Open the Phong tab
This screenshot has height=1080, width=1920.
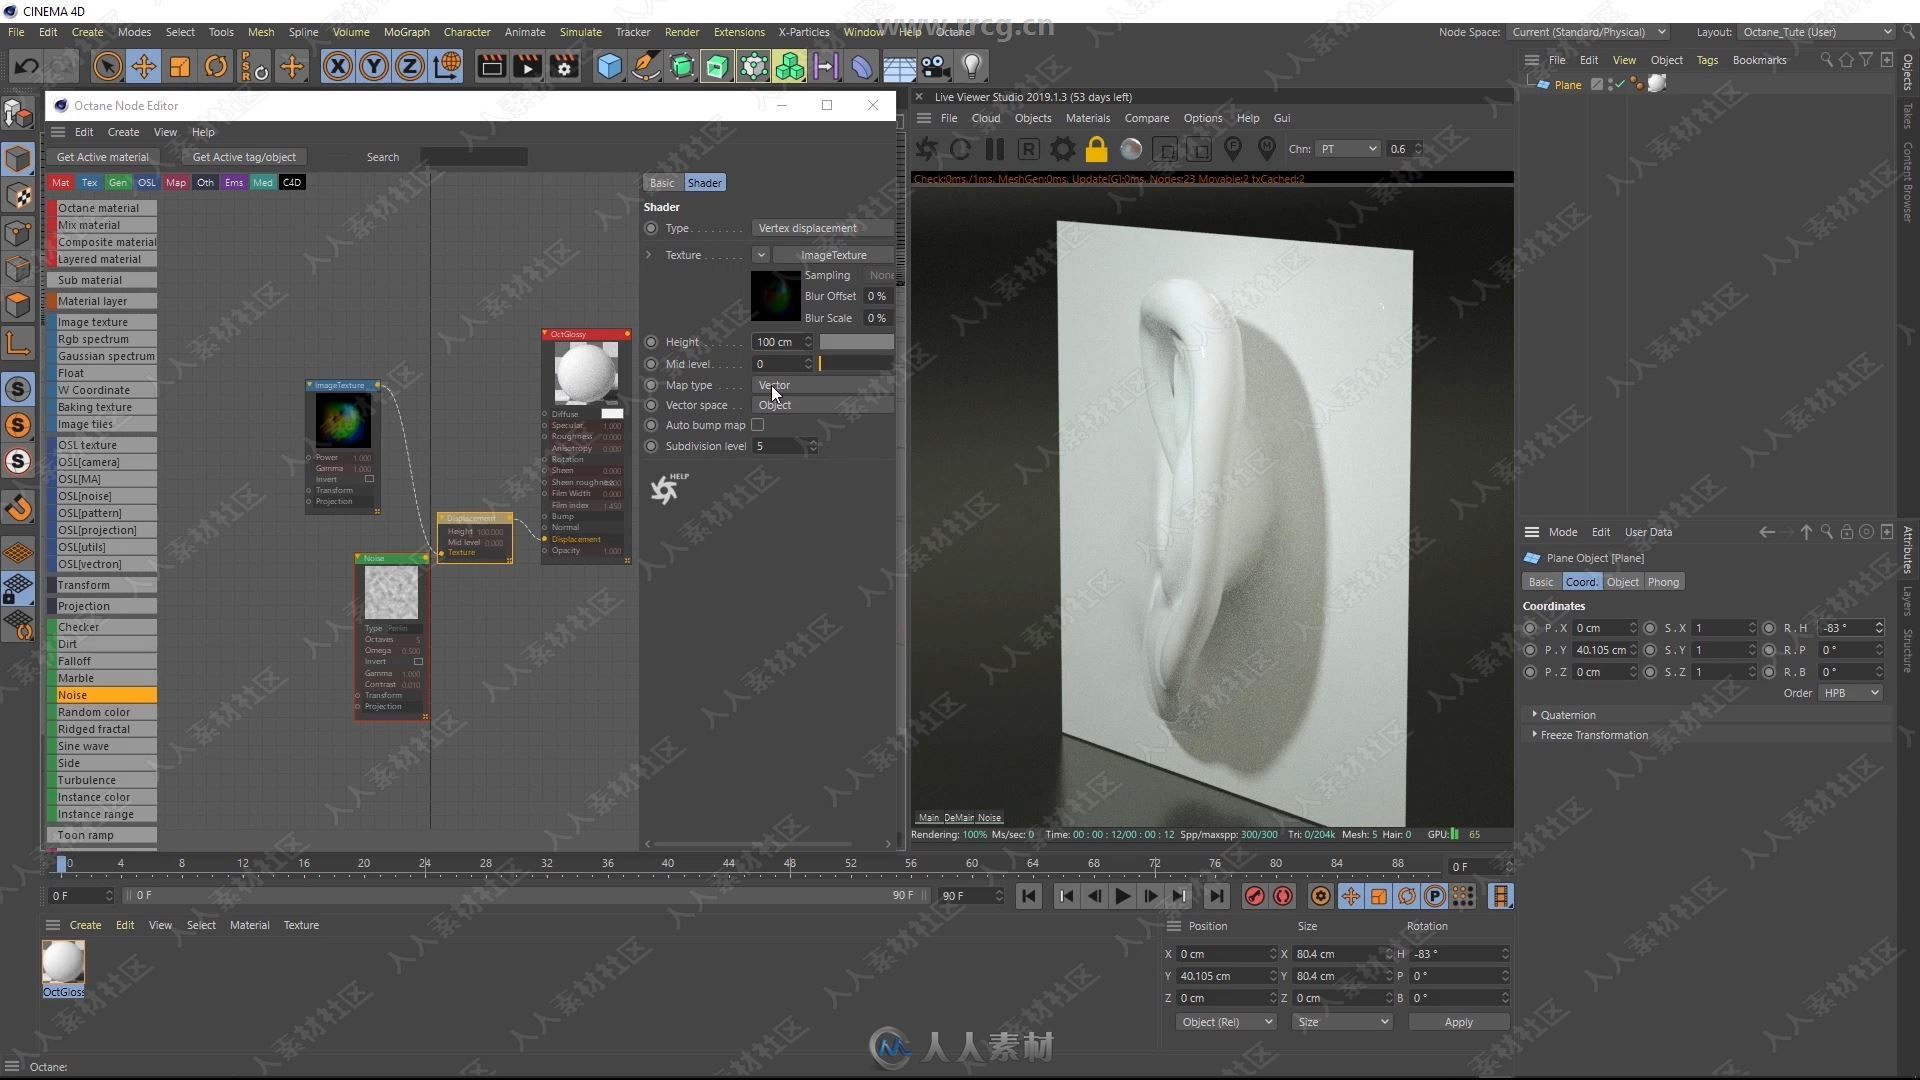pos(1663,582)
